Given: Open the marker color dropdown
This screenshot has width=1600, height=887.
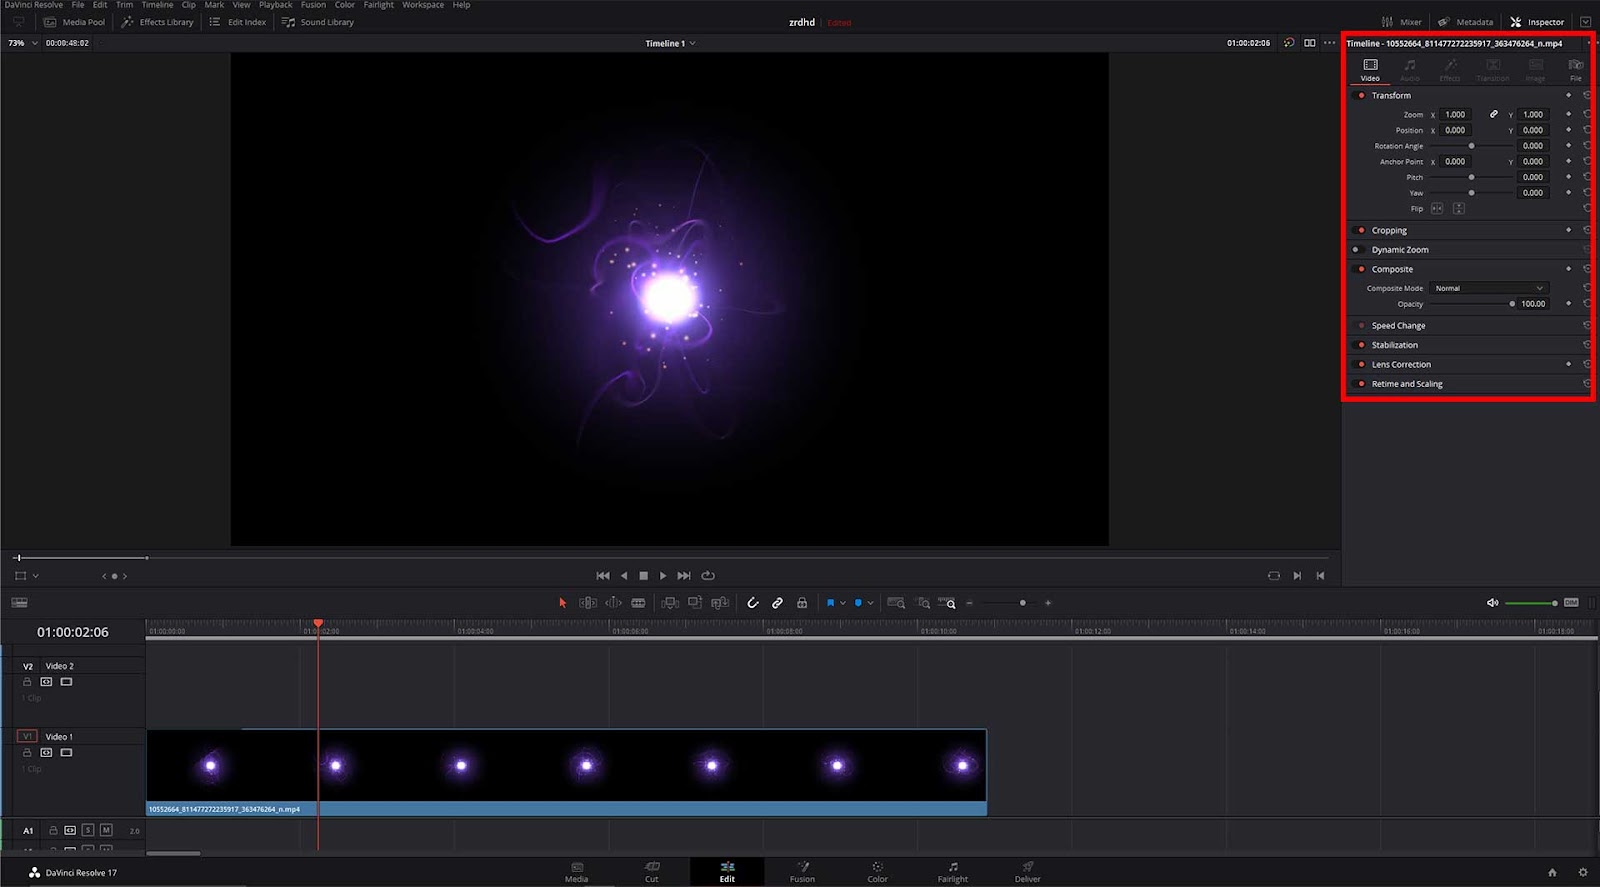Looking at the screenshot, I should coord(871,603).
